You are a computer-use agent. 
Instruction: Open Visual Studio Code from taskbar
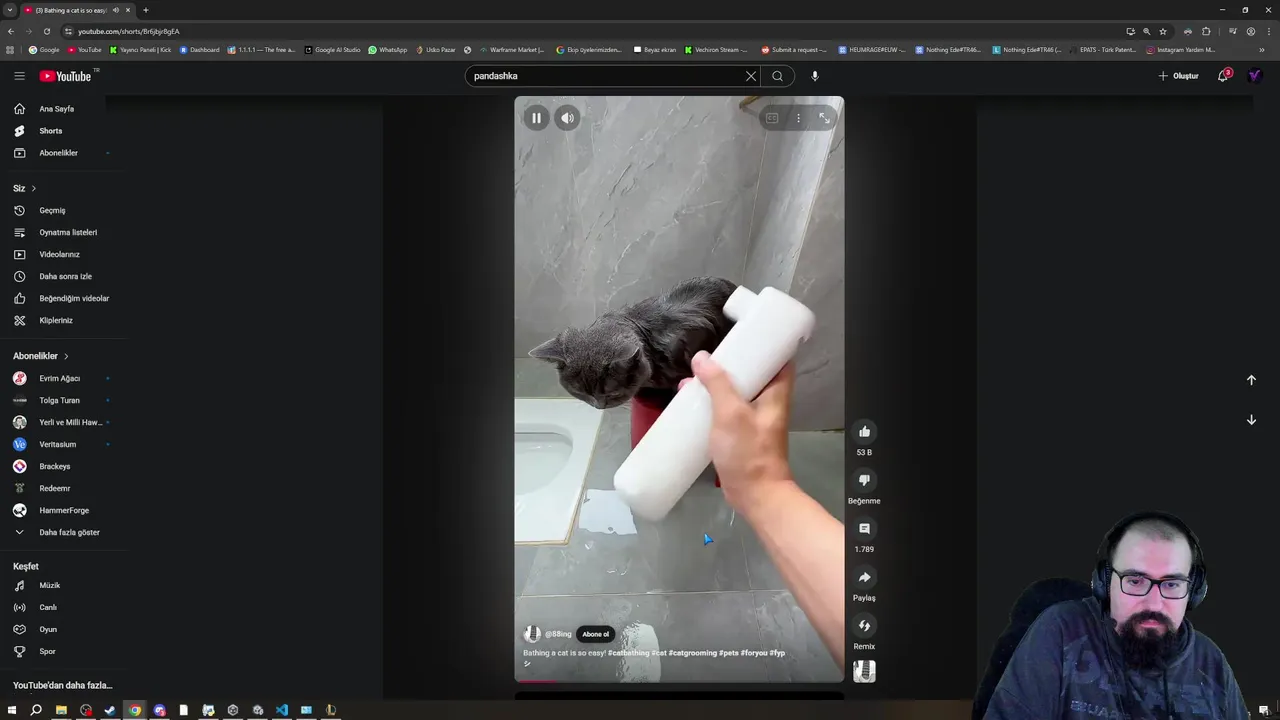click(x=282, y=710)
